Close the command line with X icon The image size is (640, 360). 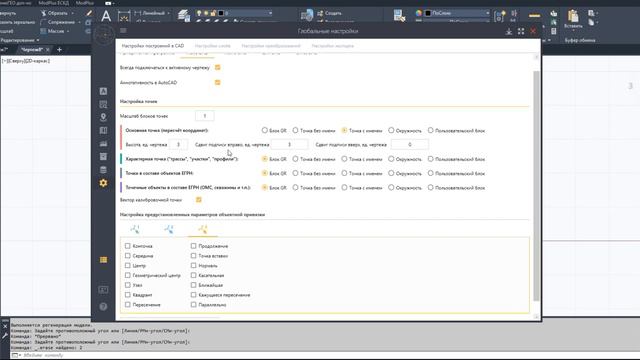click(x=5, y=326)
